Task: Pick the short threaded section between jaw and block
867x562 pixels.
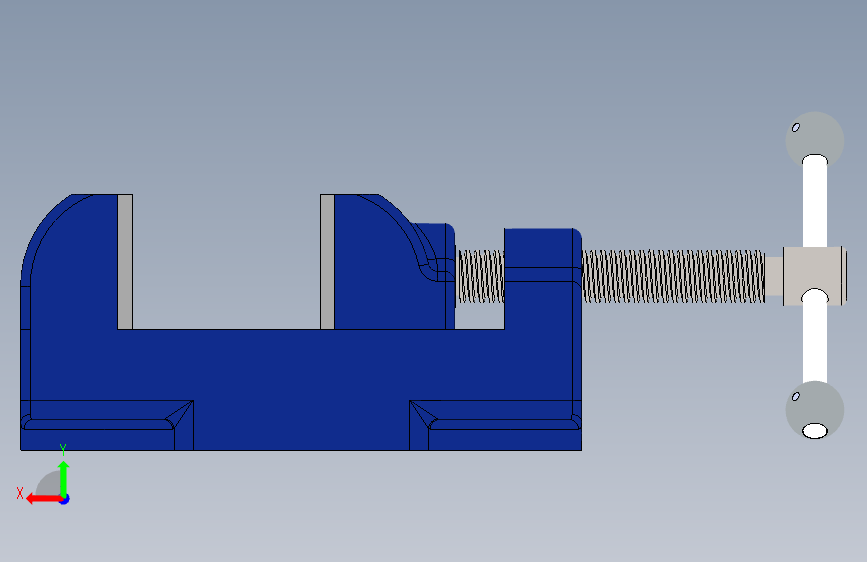Action: pyautogui.click(x=480, y=276)
